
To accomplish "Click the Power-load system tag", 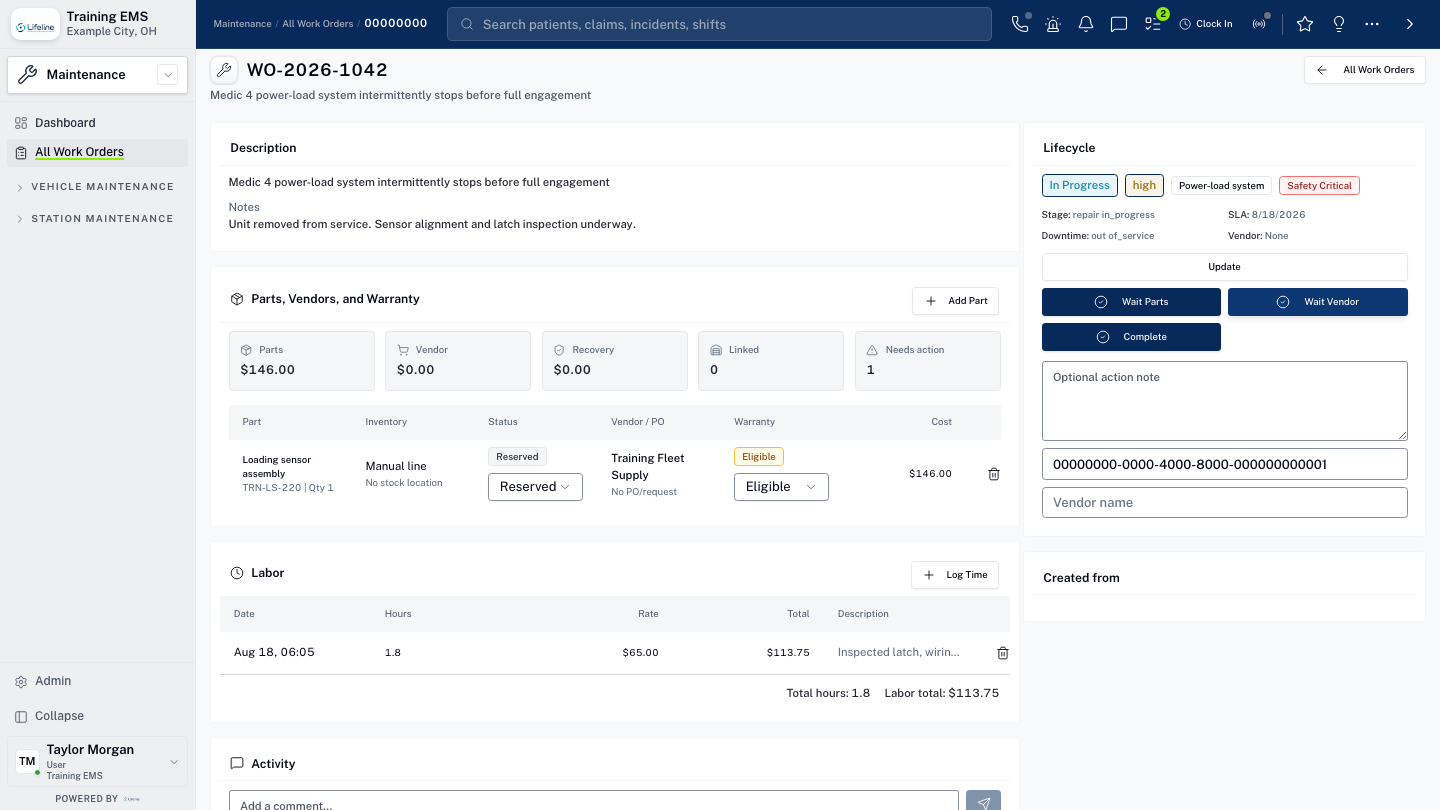I will click(1221, 186).
